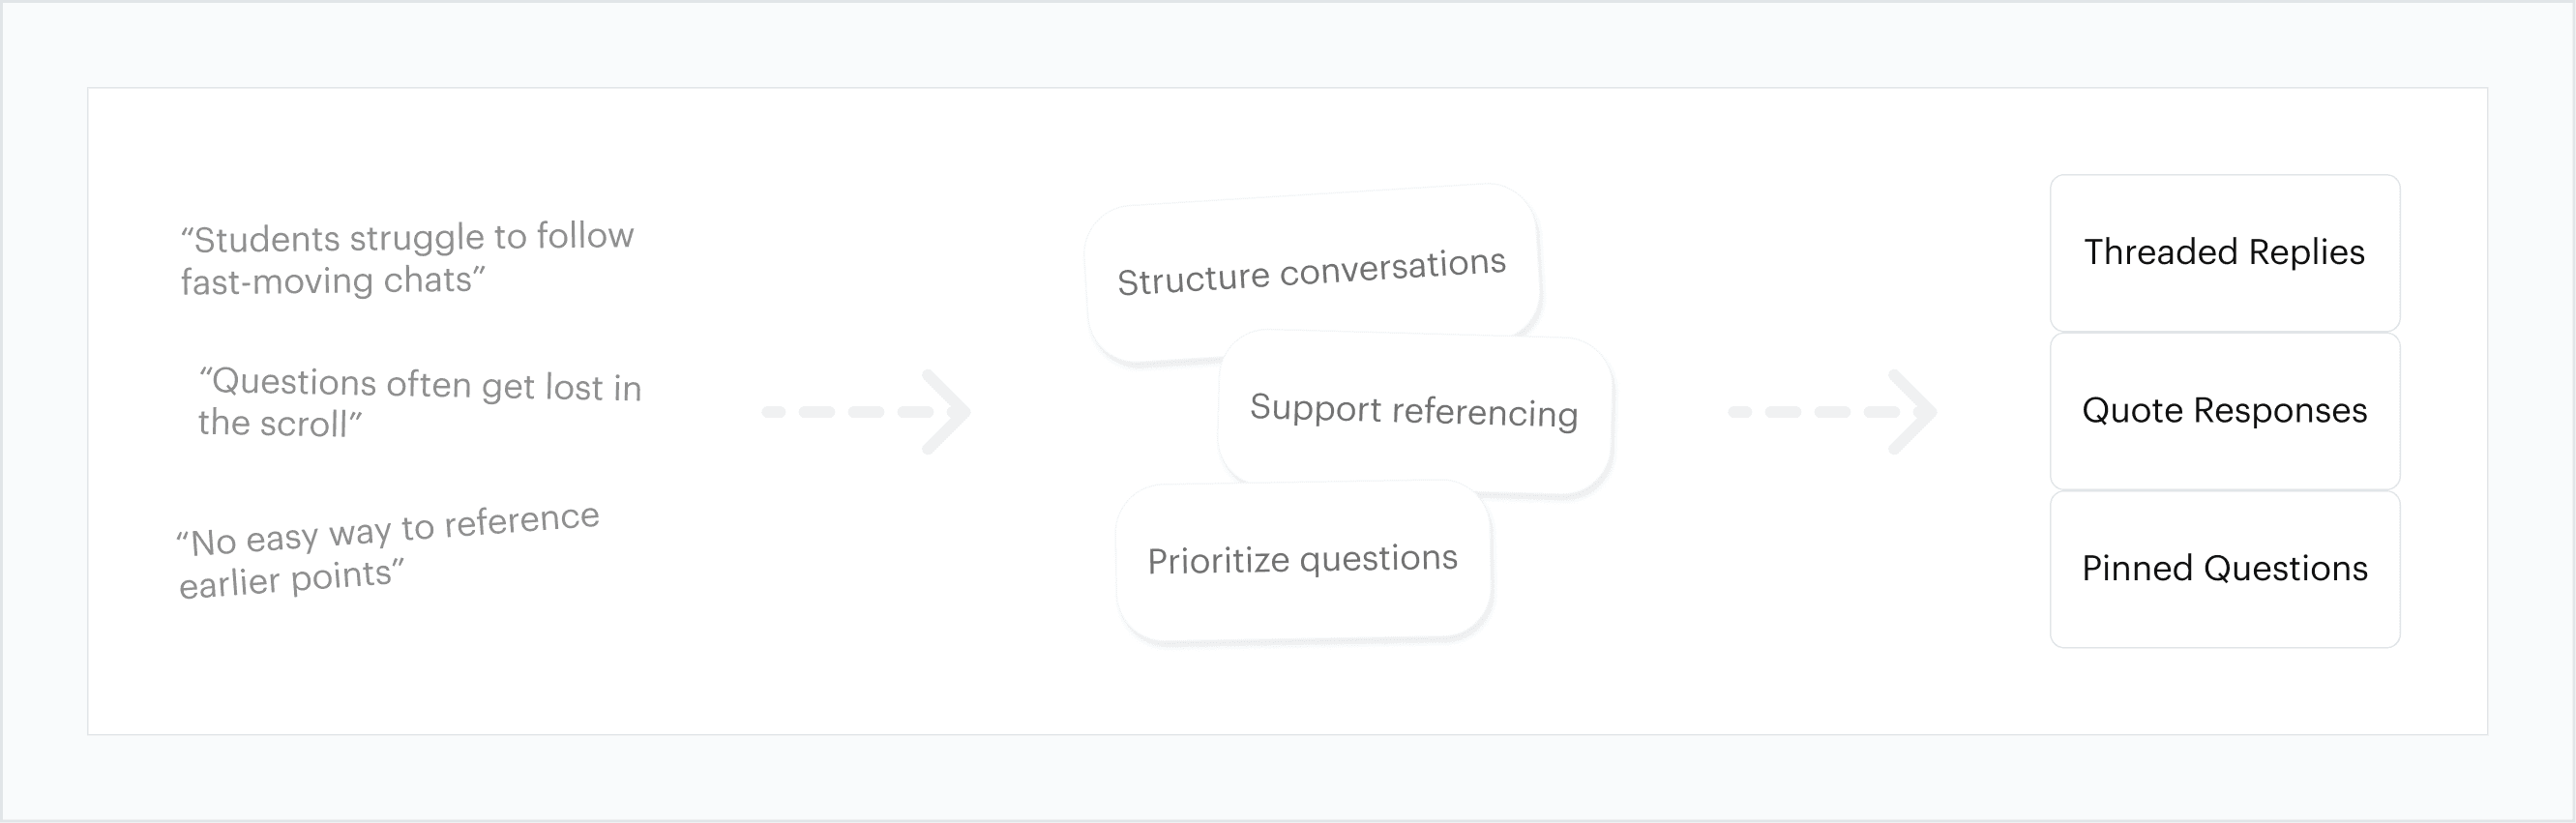The height and width of the screenshot is (823, 2576).
Task: Click the text "earlier points"
Action: (x=285, y=580)
